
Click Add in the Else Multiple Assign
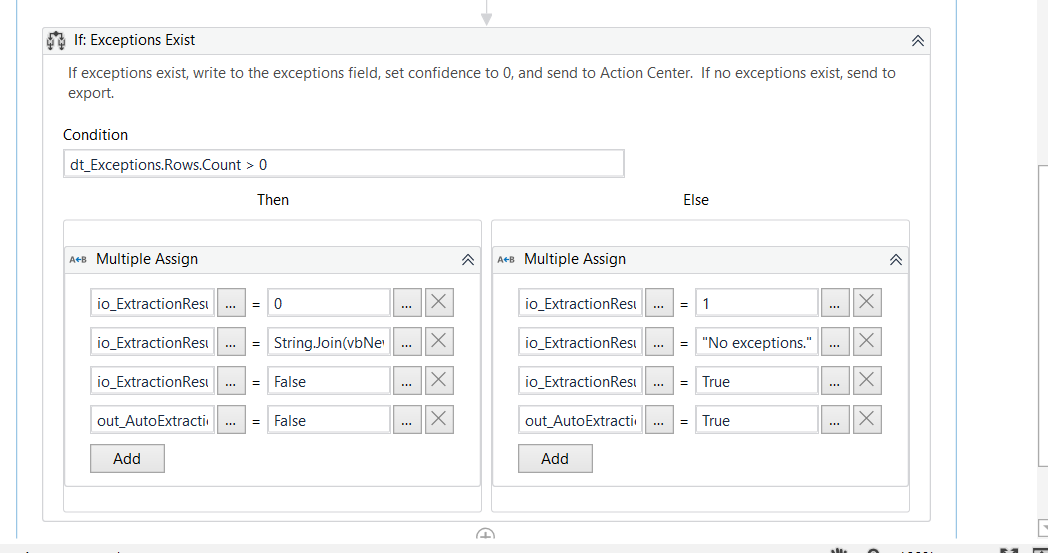555,458
